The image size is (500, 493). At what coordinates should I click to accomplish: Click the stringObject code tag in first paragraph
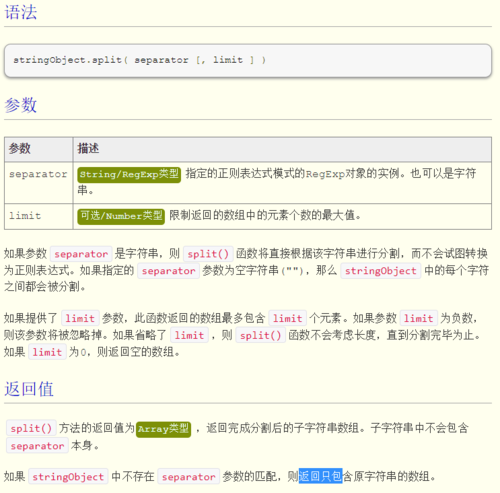pyautogui.click(x=380, y=271)
